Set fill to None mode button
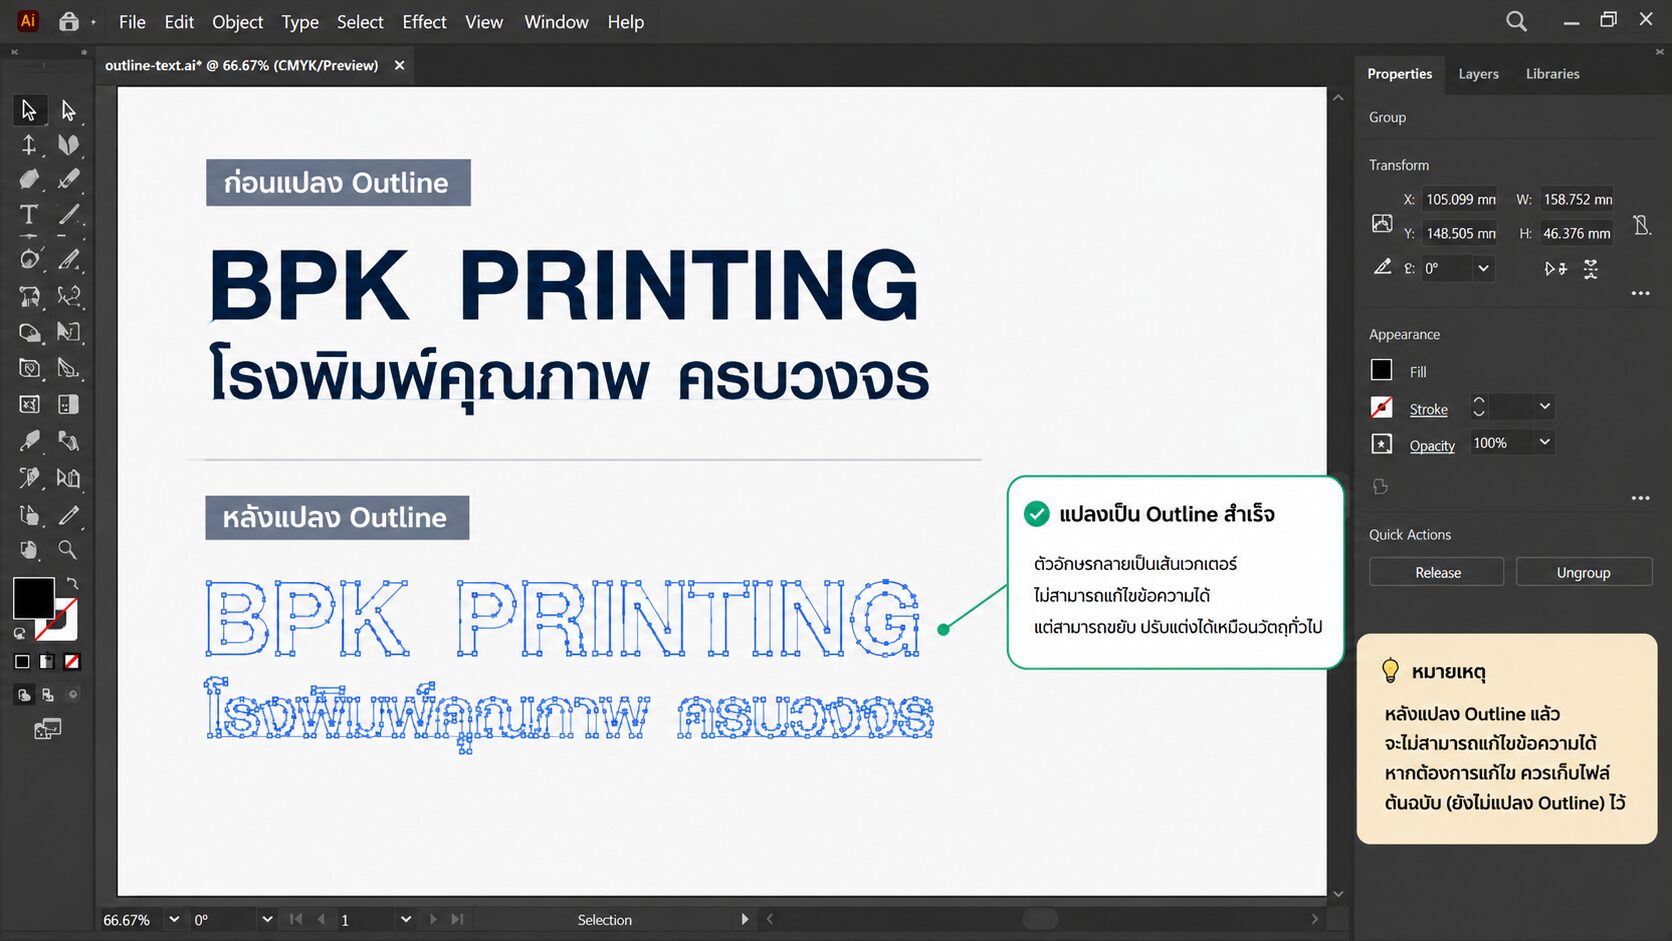 tap(72, 662)
